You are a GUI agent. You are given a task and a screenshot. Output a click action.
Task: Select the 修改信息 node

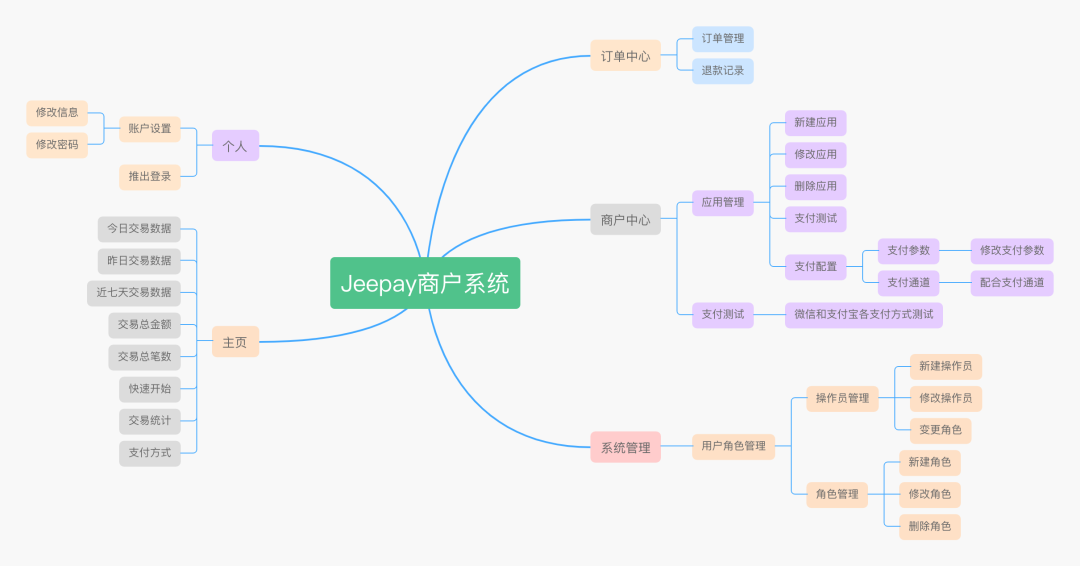[57, 113]
